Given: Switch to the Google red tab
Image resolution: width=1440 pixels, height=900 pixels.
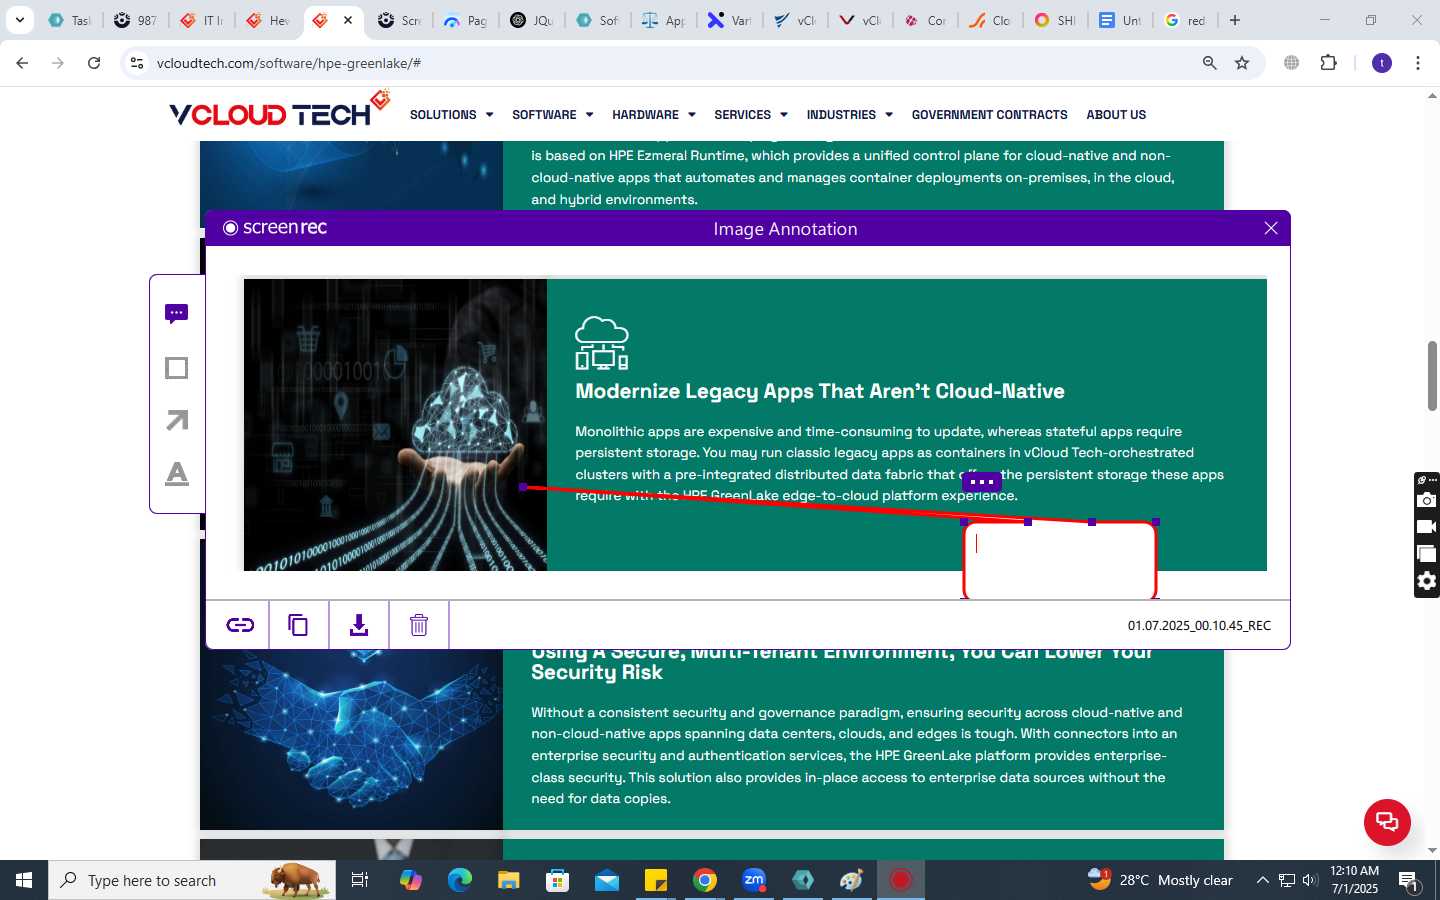Looking at the screenshot, I should pos(1186,20).
